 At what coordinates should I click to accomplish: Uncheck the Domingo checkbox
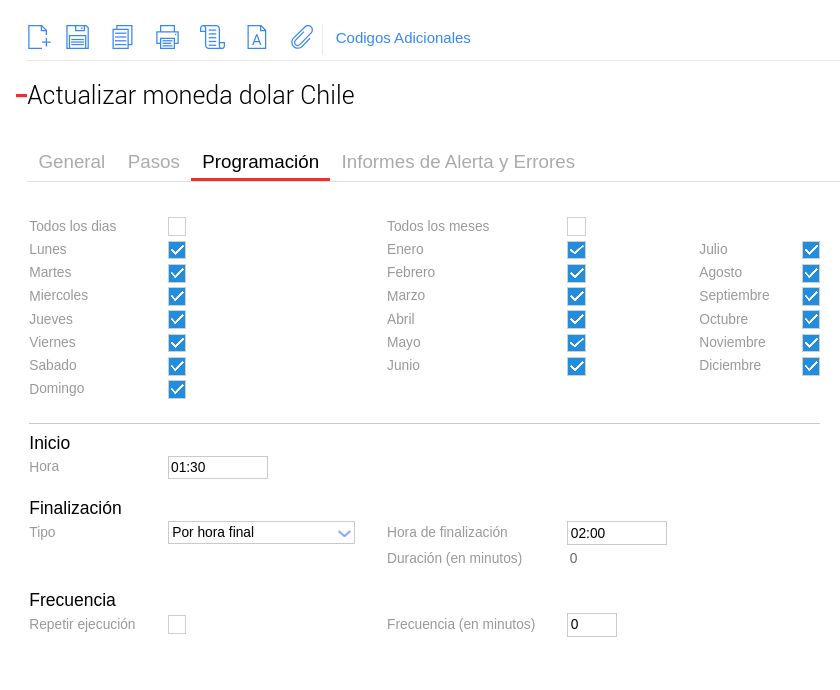(177, 389)
